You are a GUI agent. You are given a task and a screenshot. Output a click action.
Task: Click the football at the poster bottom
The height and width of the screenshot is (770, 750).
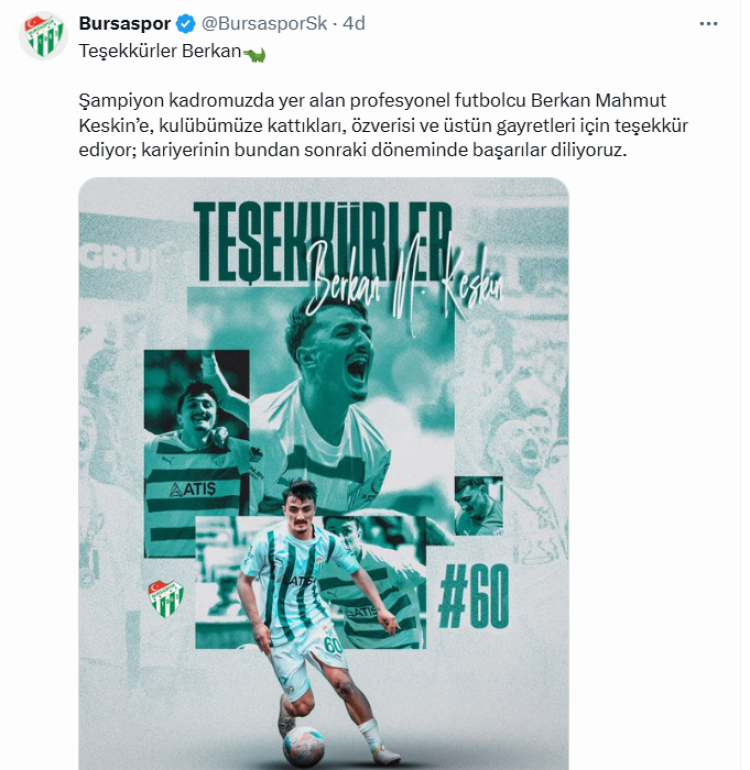click(304, 746)
